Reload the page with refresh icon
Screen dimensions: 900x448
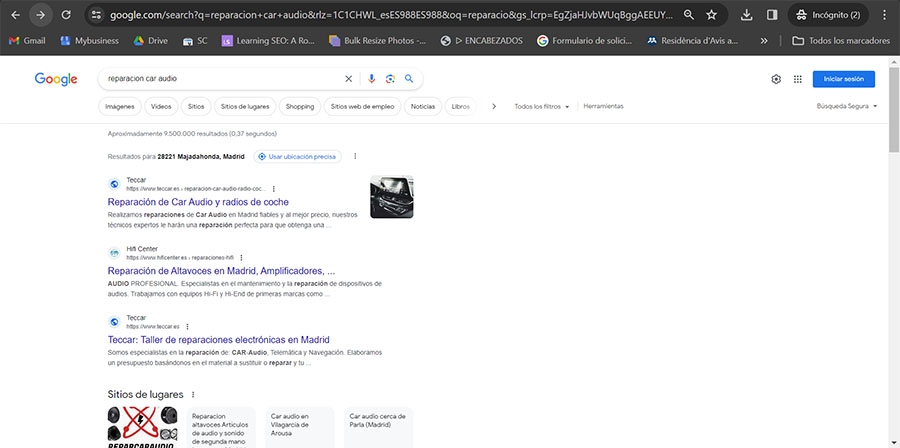coord(66,15)
